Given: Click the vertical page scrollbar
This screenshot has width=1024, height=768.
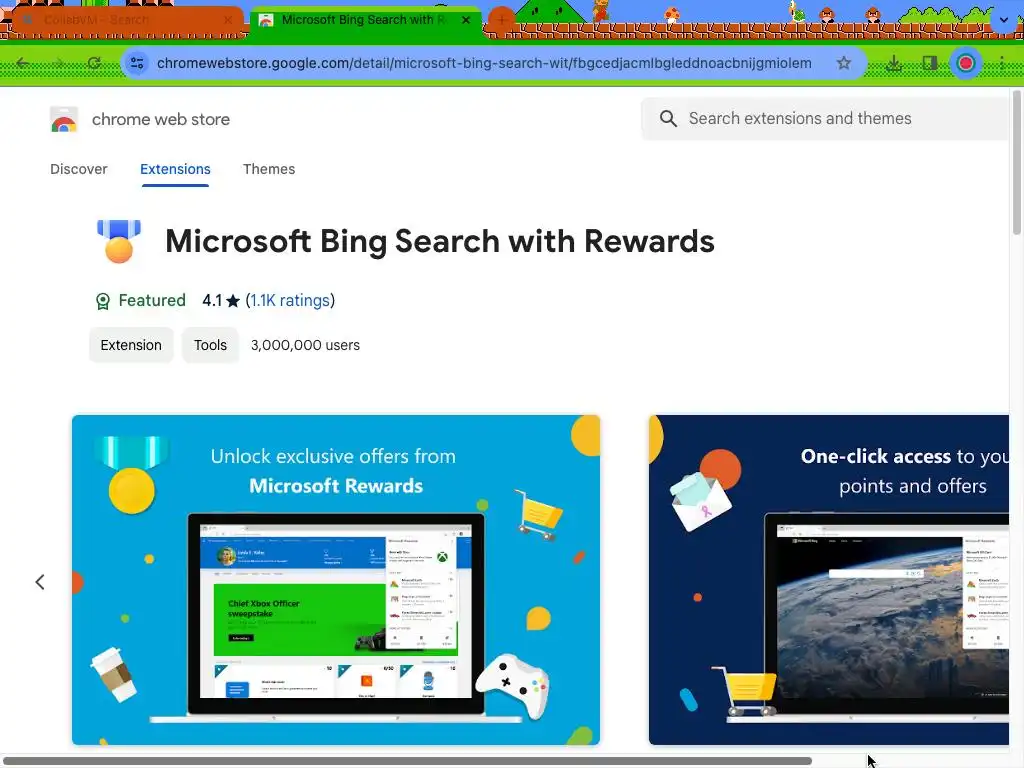Looking at the screenshot, I should point(1017,163).
